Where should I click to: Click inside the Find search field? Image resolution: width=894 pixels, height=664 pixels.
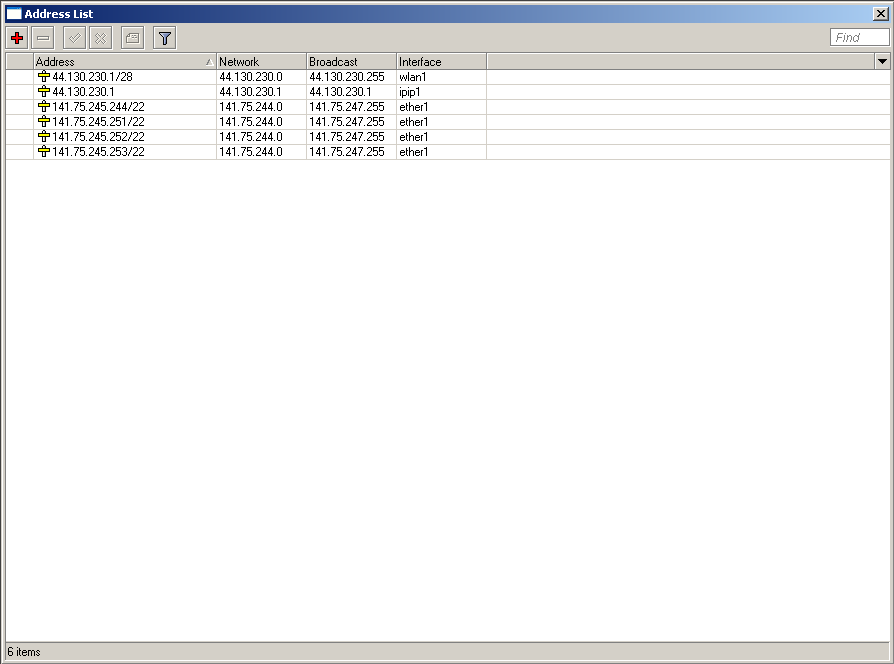click(x=859, y=38)
